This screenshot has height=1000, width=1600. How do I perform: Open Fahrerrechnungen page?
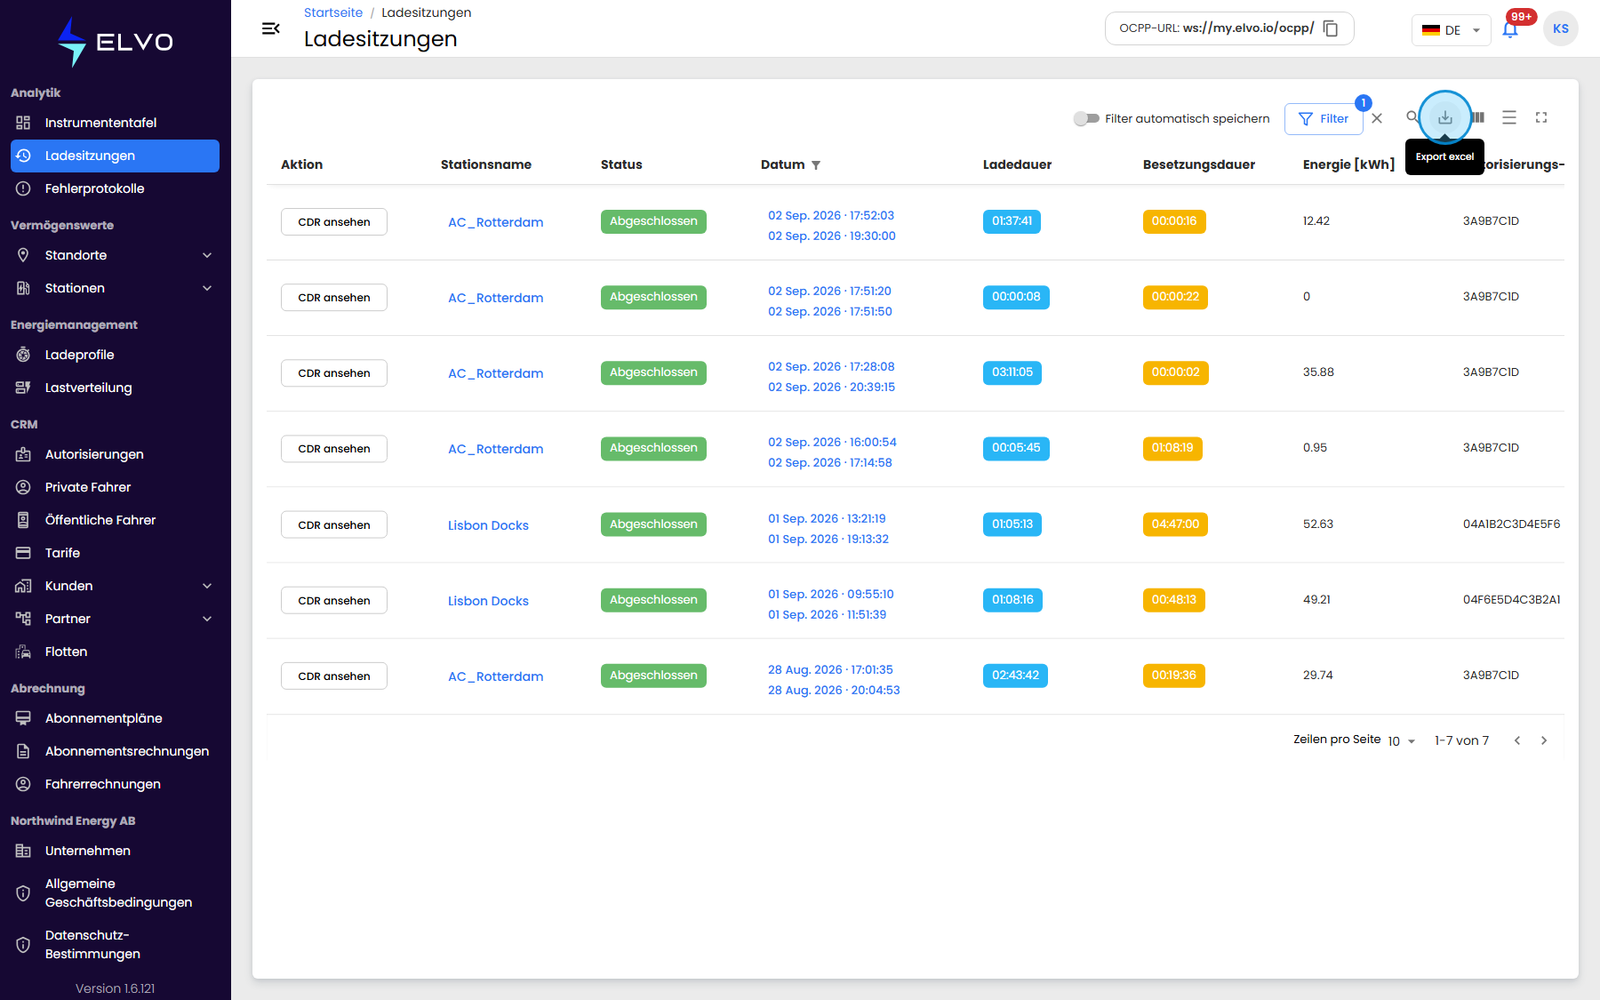115,784
